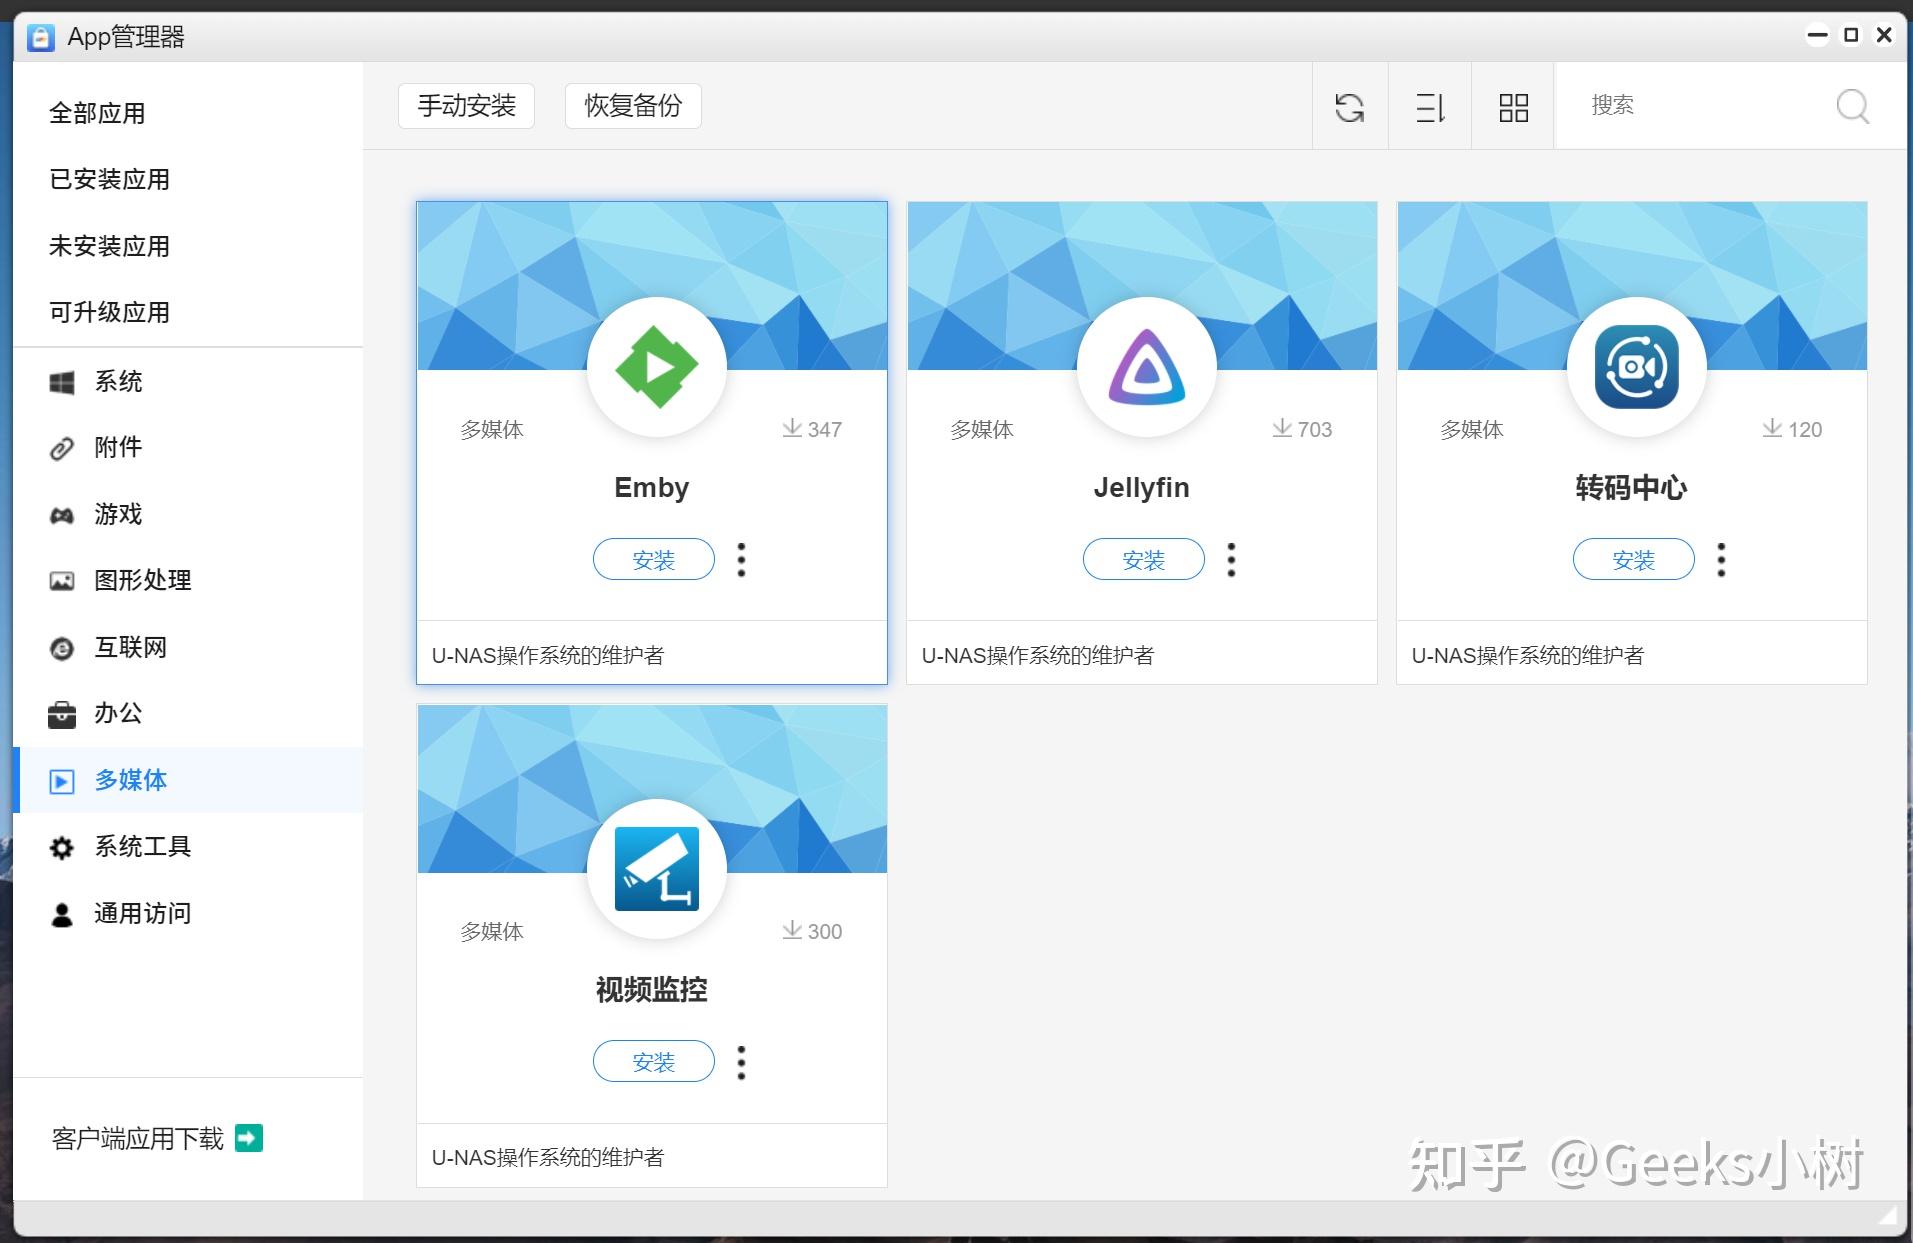Click the green arrow next to 客户端应用下载
Screen dimensions: 1913x1243
click(x=248, y=1138)
